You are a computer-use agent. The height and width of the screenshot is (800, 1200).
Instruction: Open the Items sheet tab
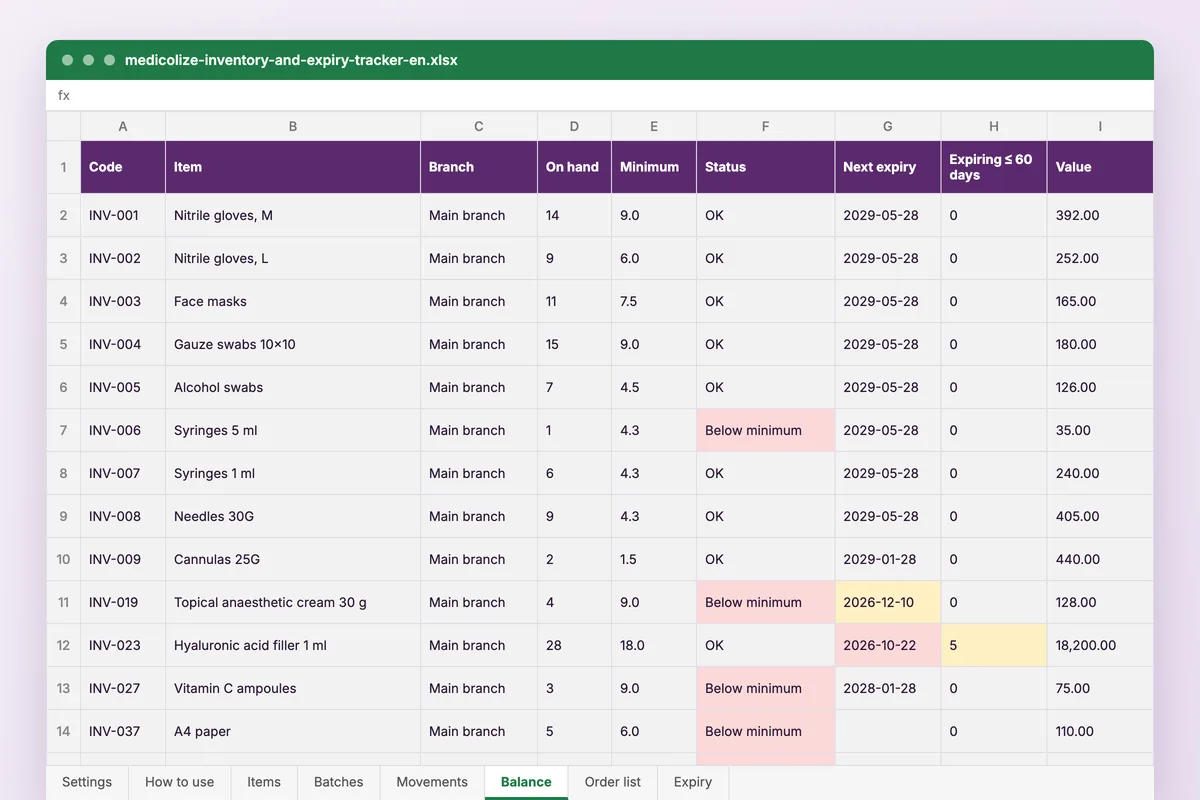[x=264, y=782]
